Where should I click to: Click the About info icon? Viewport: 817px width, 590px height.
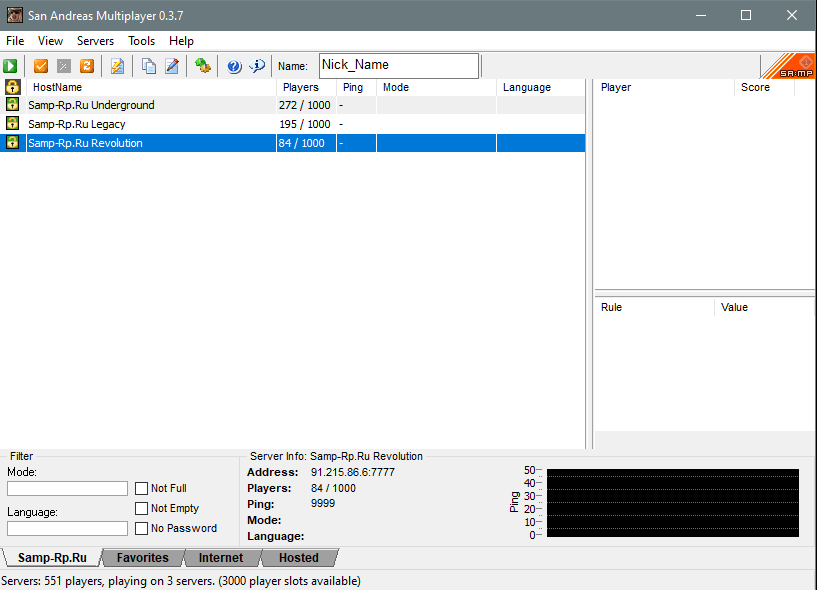pos(257,66)
